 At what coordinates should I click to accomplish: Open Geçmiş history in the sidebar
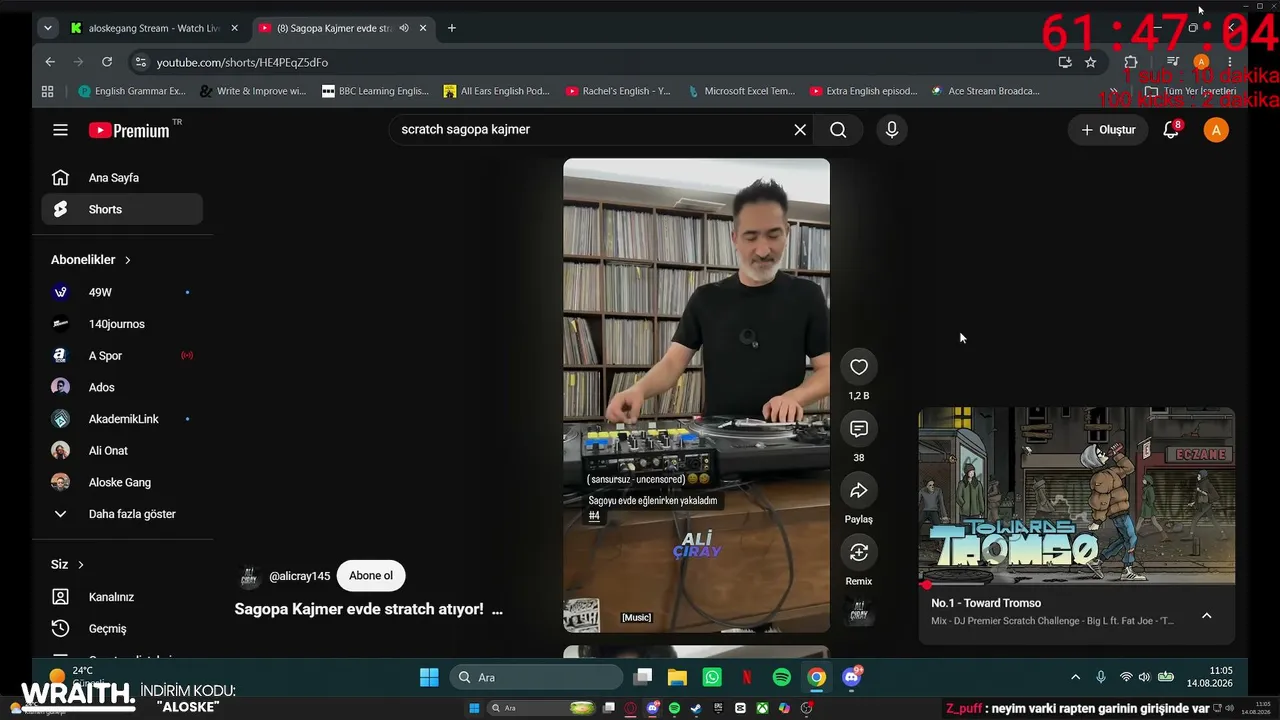[x=122, y=629]
